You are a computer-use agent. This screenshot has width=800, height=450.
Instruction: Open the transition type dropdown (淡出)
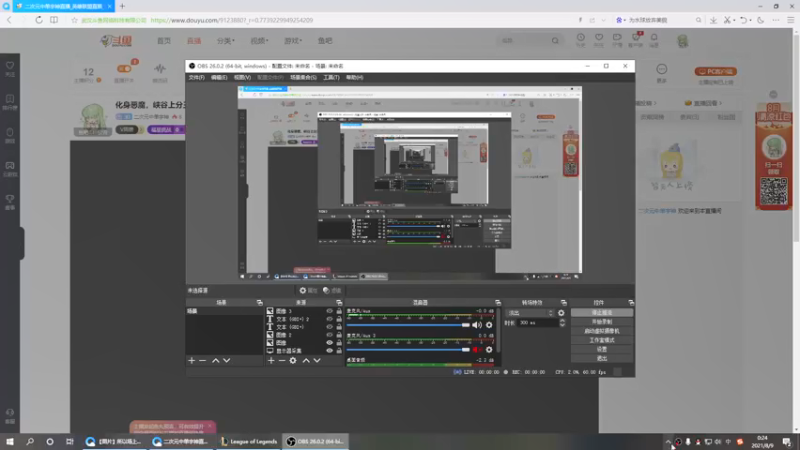pos(530,313)
